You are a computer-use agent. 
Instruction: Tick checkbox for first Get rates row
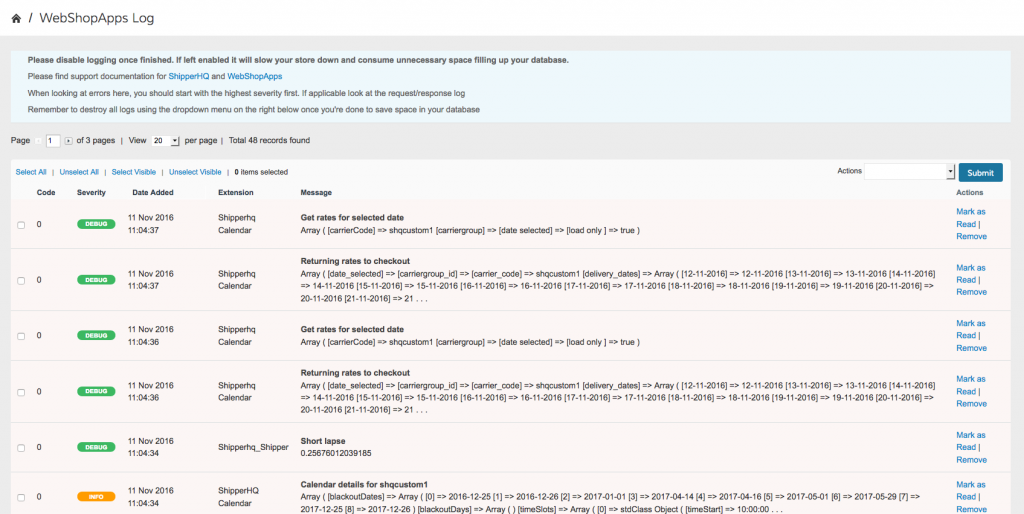pyautogui.click(x=21, y=224)
